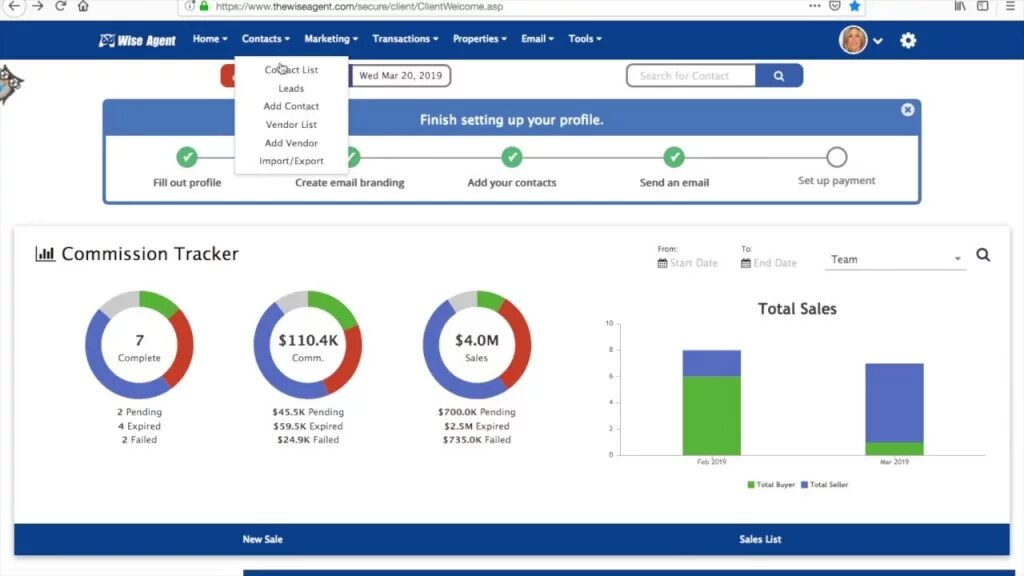The height and width of the screenshot is (576, 1024).
Task: Click the New Sale button
Action: (263, 539)
